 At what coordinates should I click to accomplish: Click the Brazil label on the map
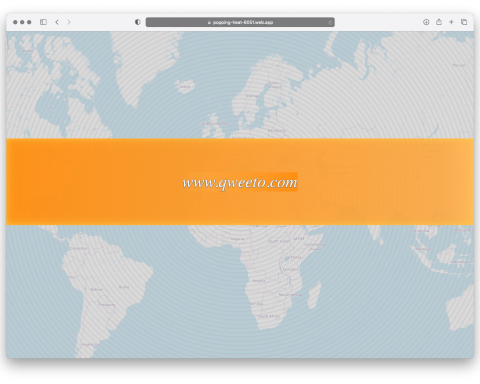pos(124,287)
